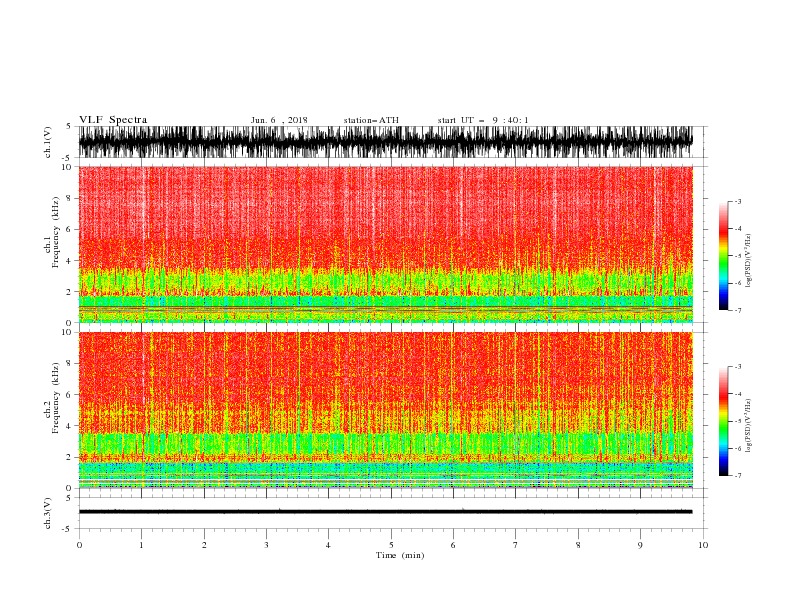Click the ch.2 spectrogram color scale bar
Screen dimensions: 792x612
[x=723, y=421]
